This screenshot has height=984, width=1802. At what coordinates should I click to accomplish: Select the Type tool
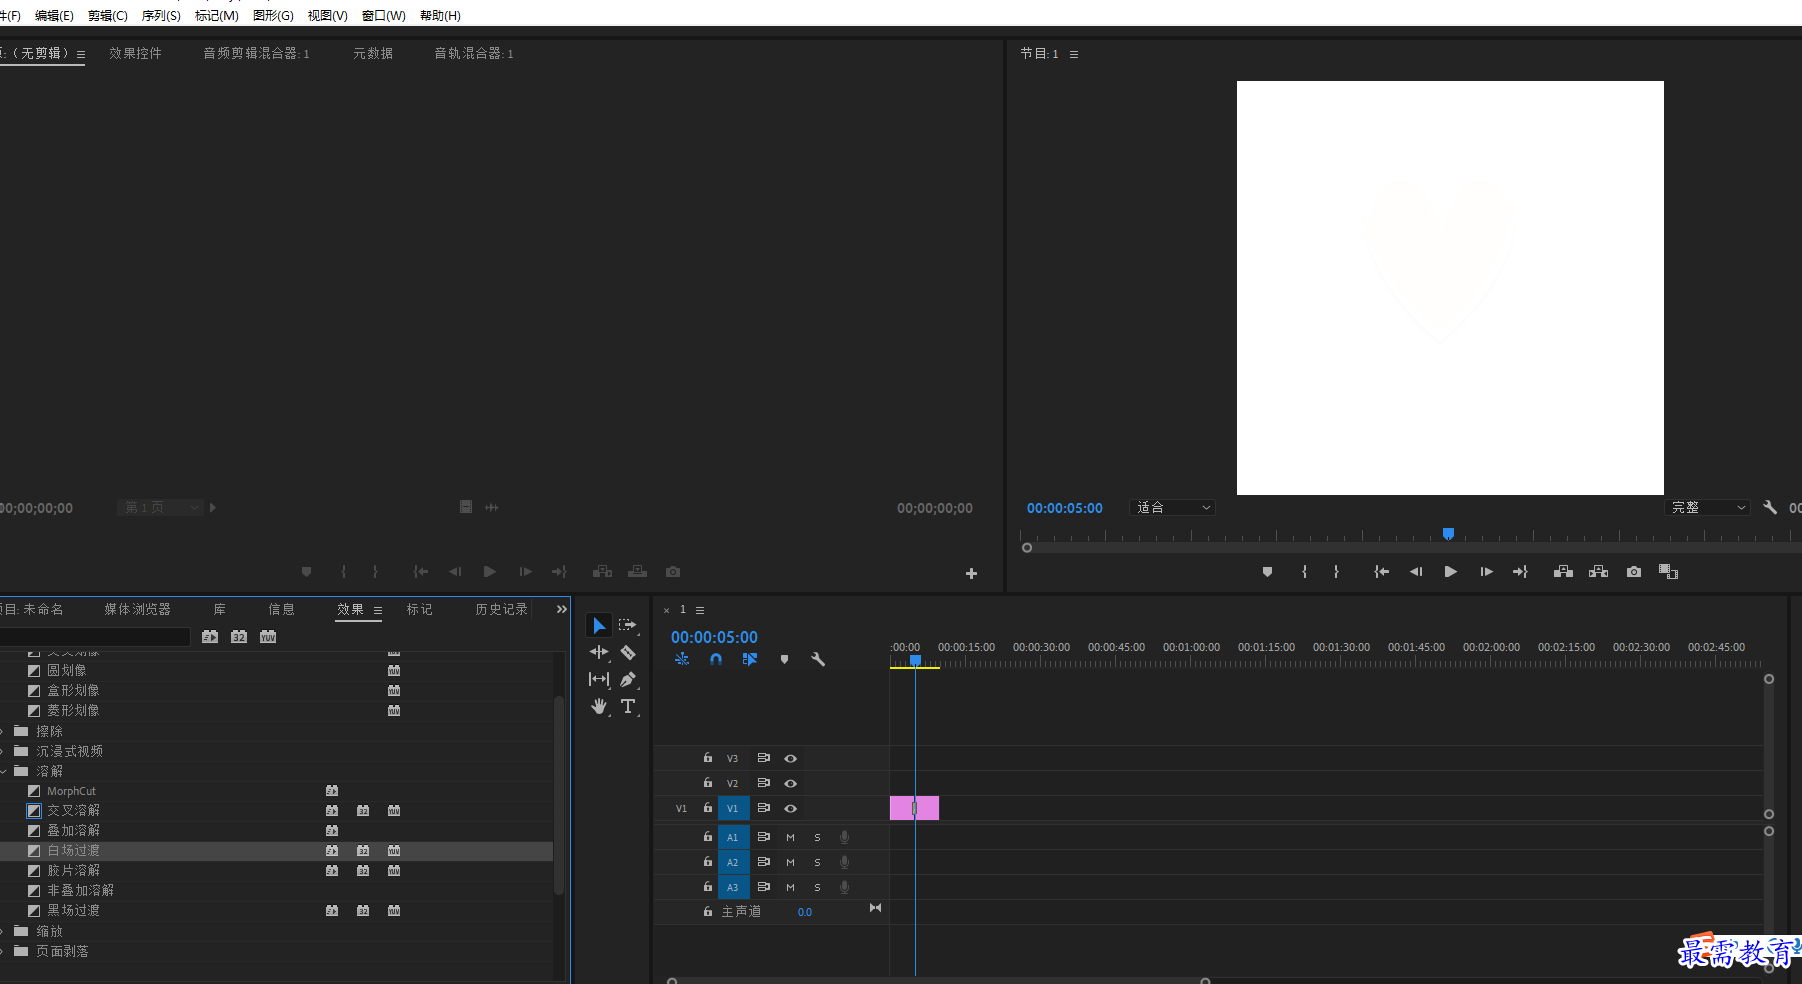(x=628, y=706)
